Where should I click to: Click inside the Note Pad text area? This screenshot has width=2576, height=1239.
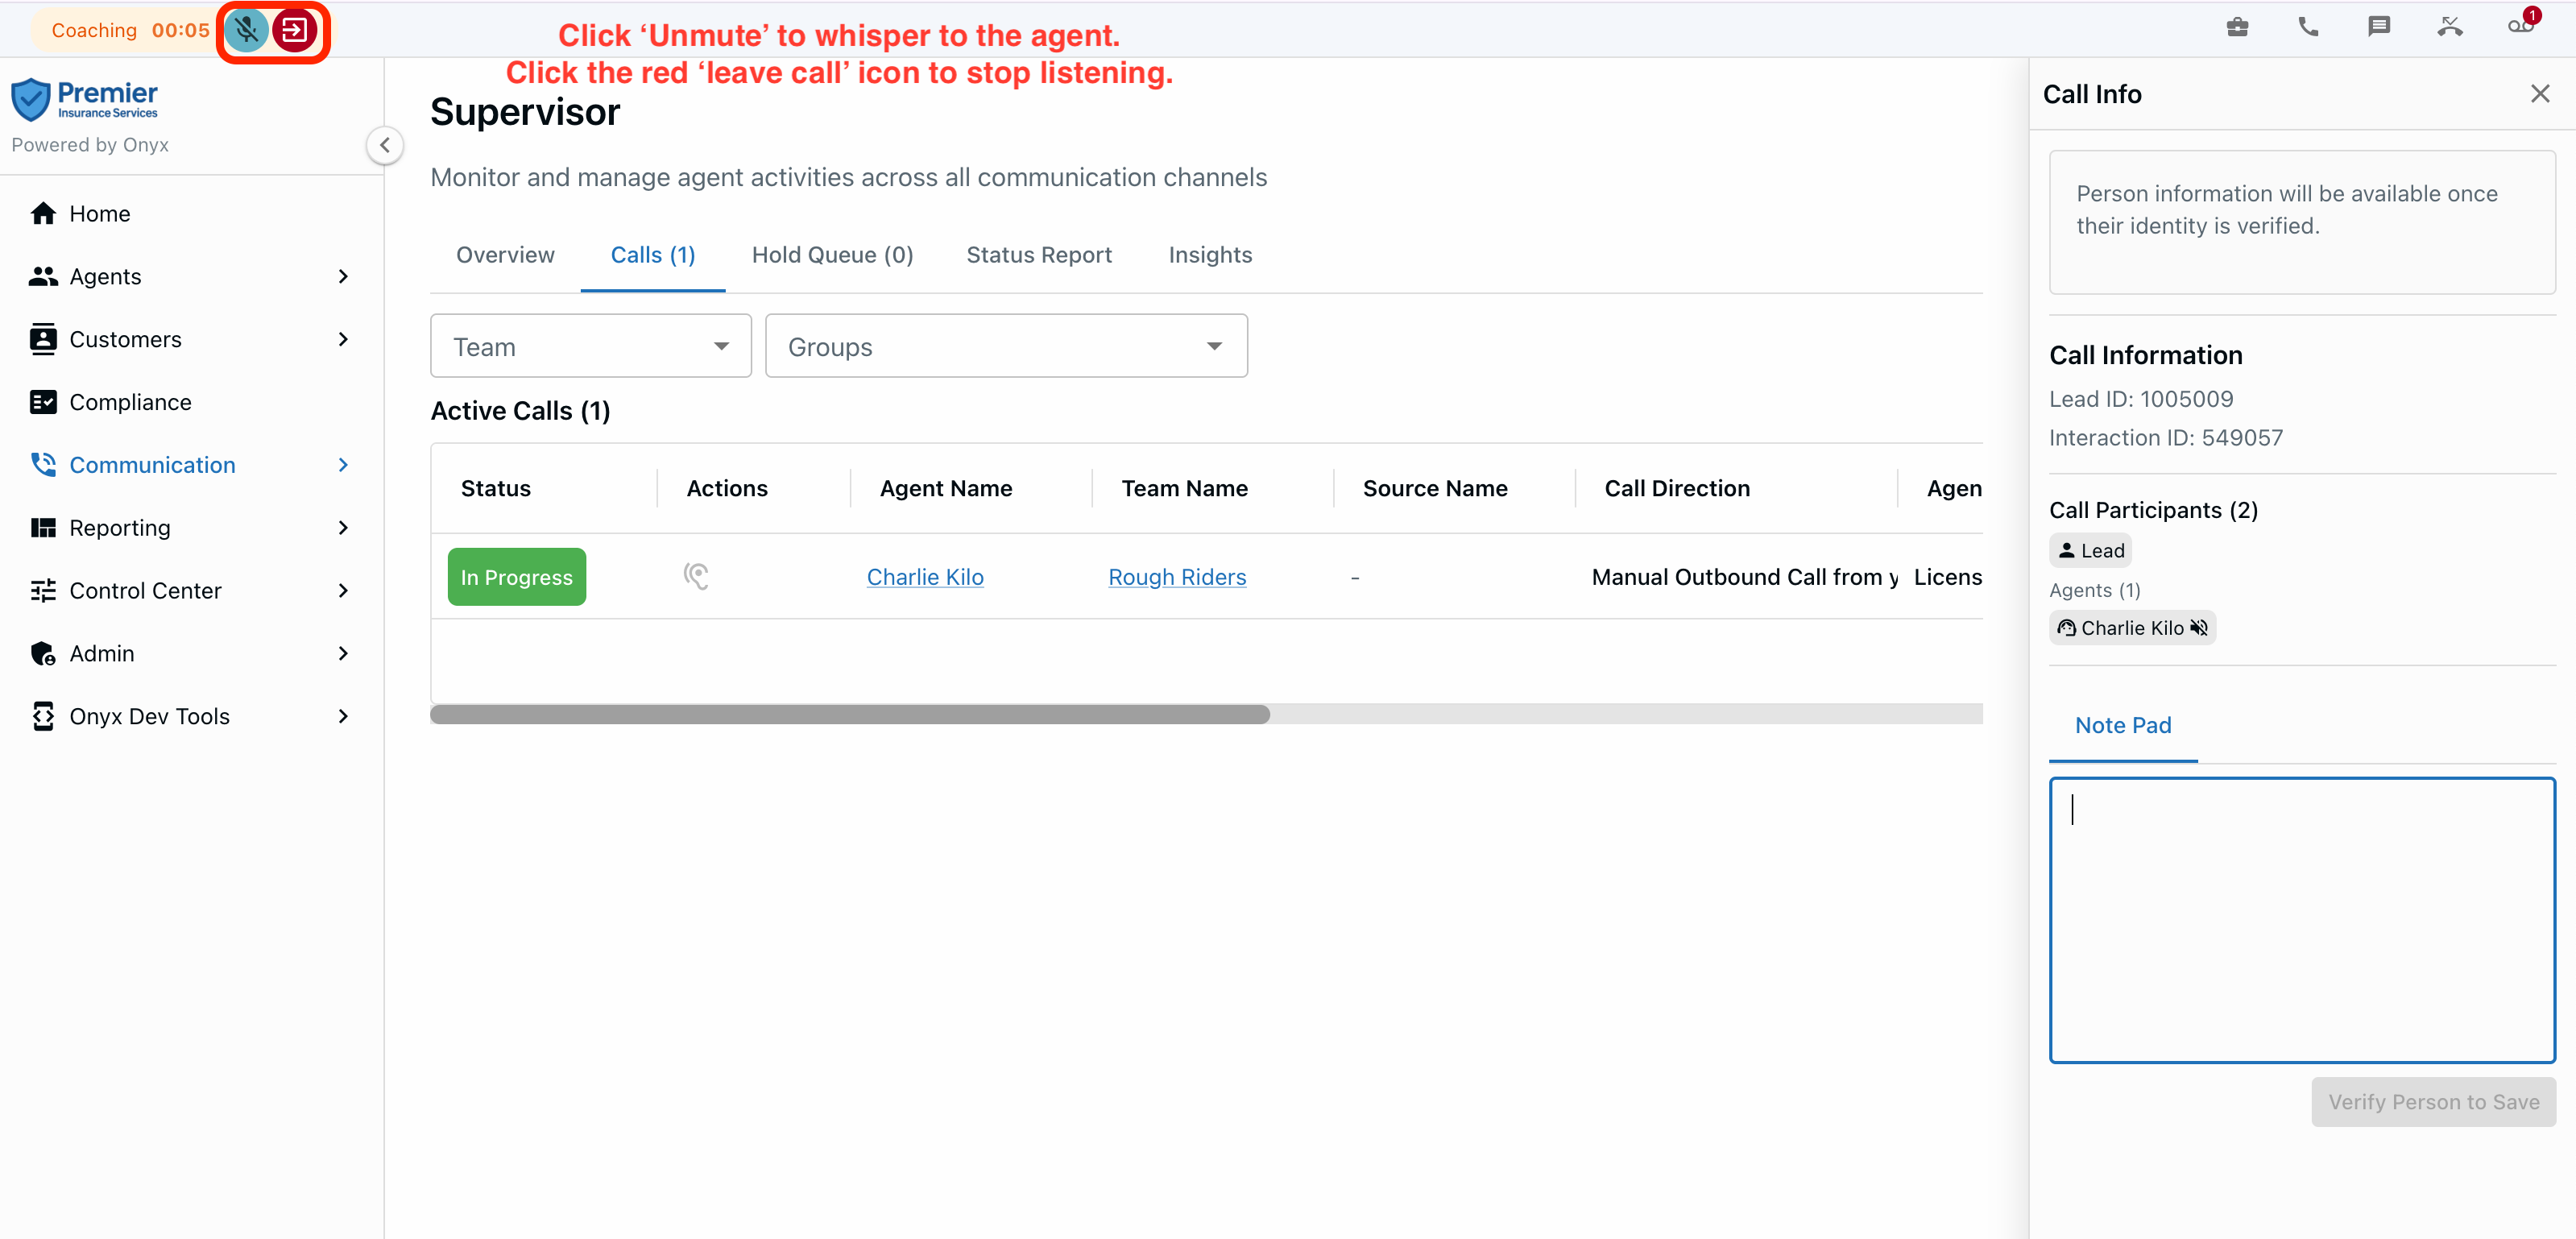pos(2302,920)
